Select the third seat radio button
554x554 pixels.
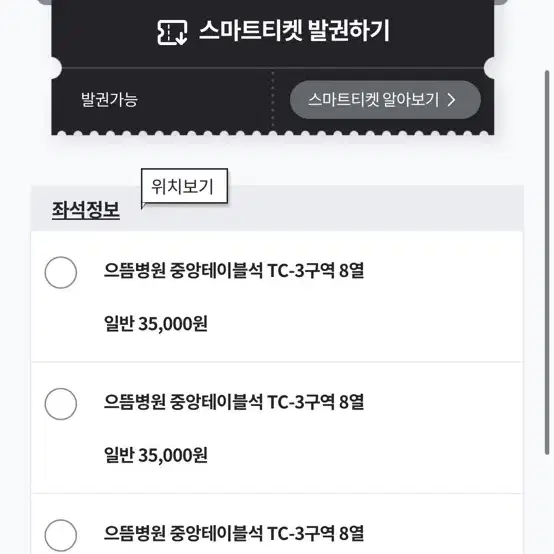click(x=61, y=535)
